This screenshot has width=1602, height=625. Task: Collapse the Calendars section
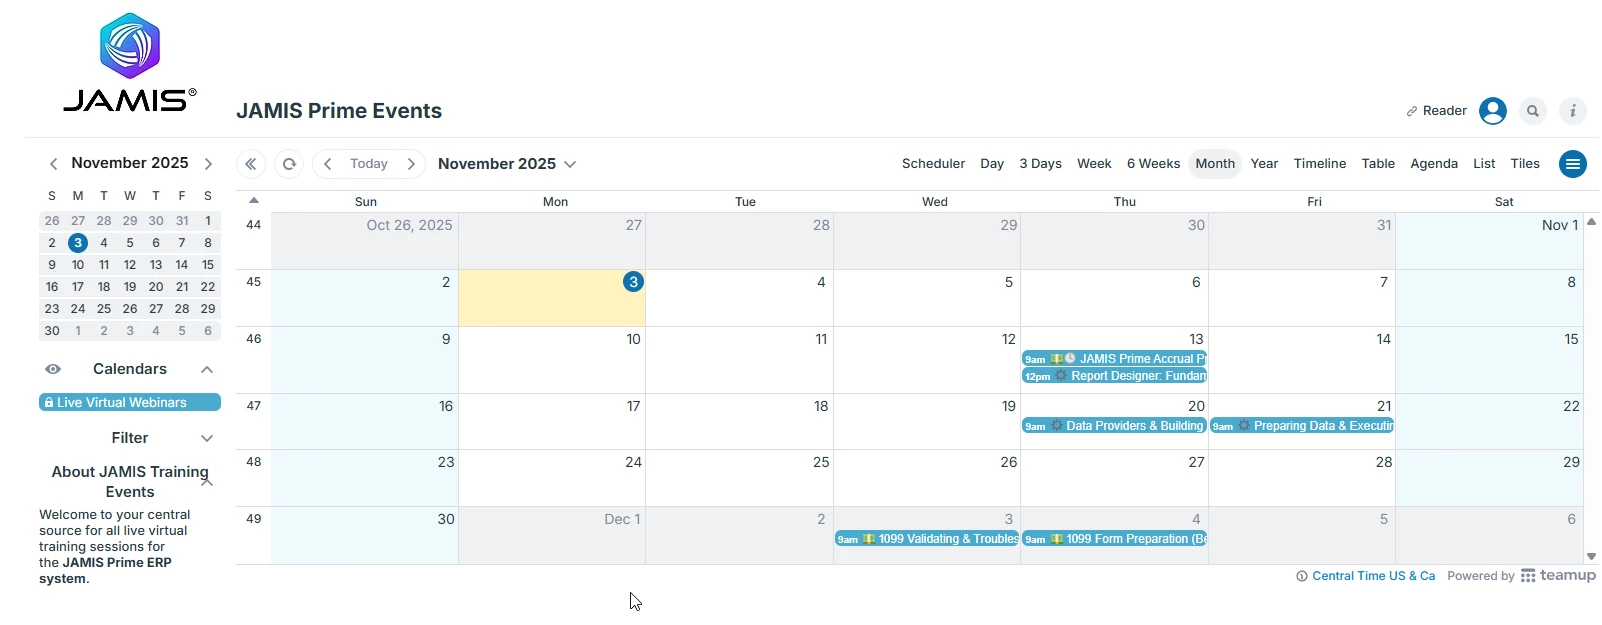(207, 369)
